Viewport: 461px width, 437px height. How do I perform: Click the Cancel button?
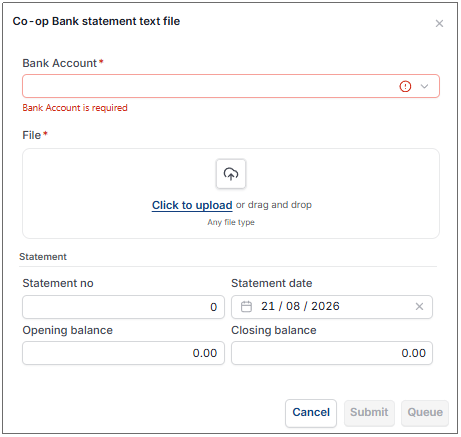[x=311, y=412]
